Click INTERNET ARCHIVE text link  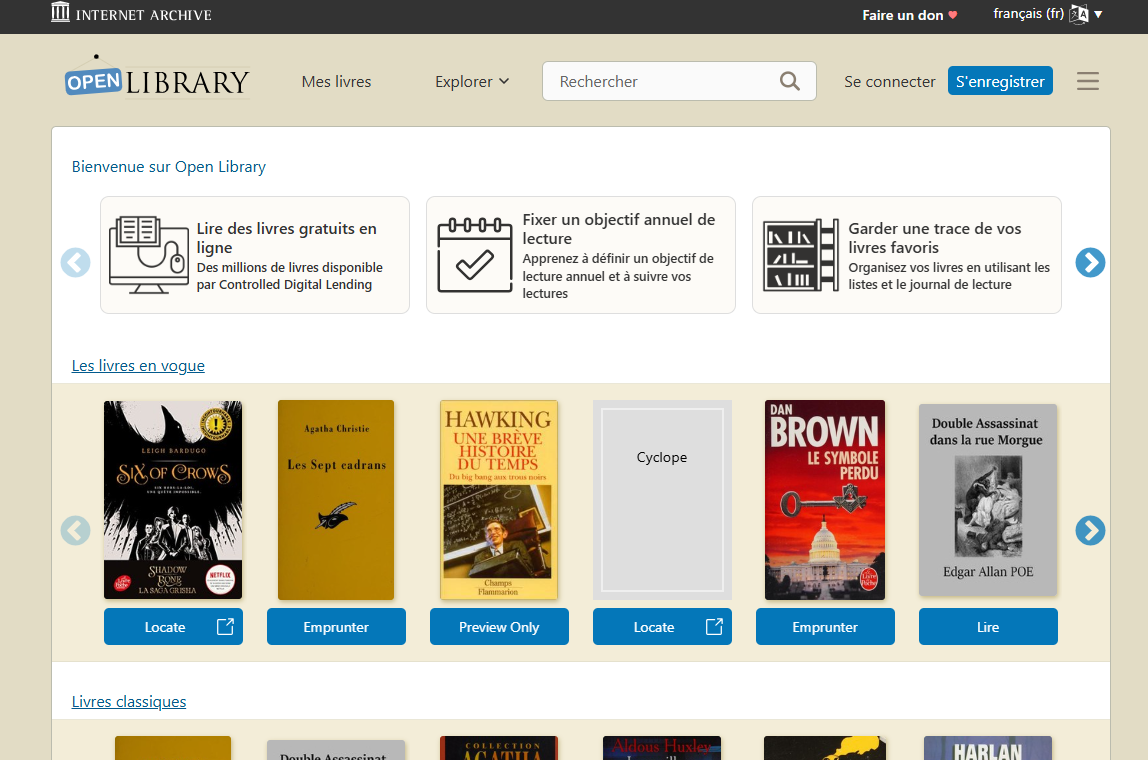tap(144, 15)
